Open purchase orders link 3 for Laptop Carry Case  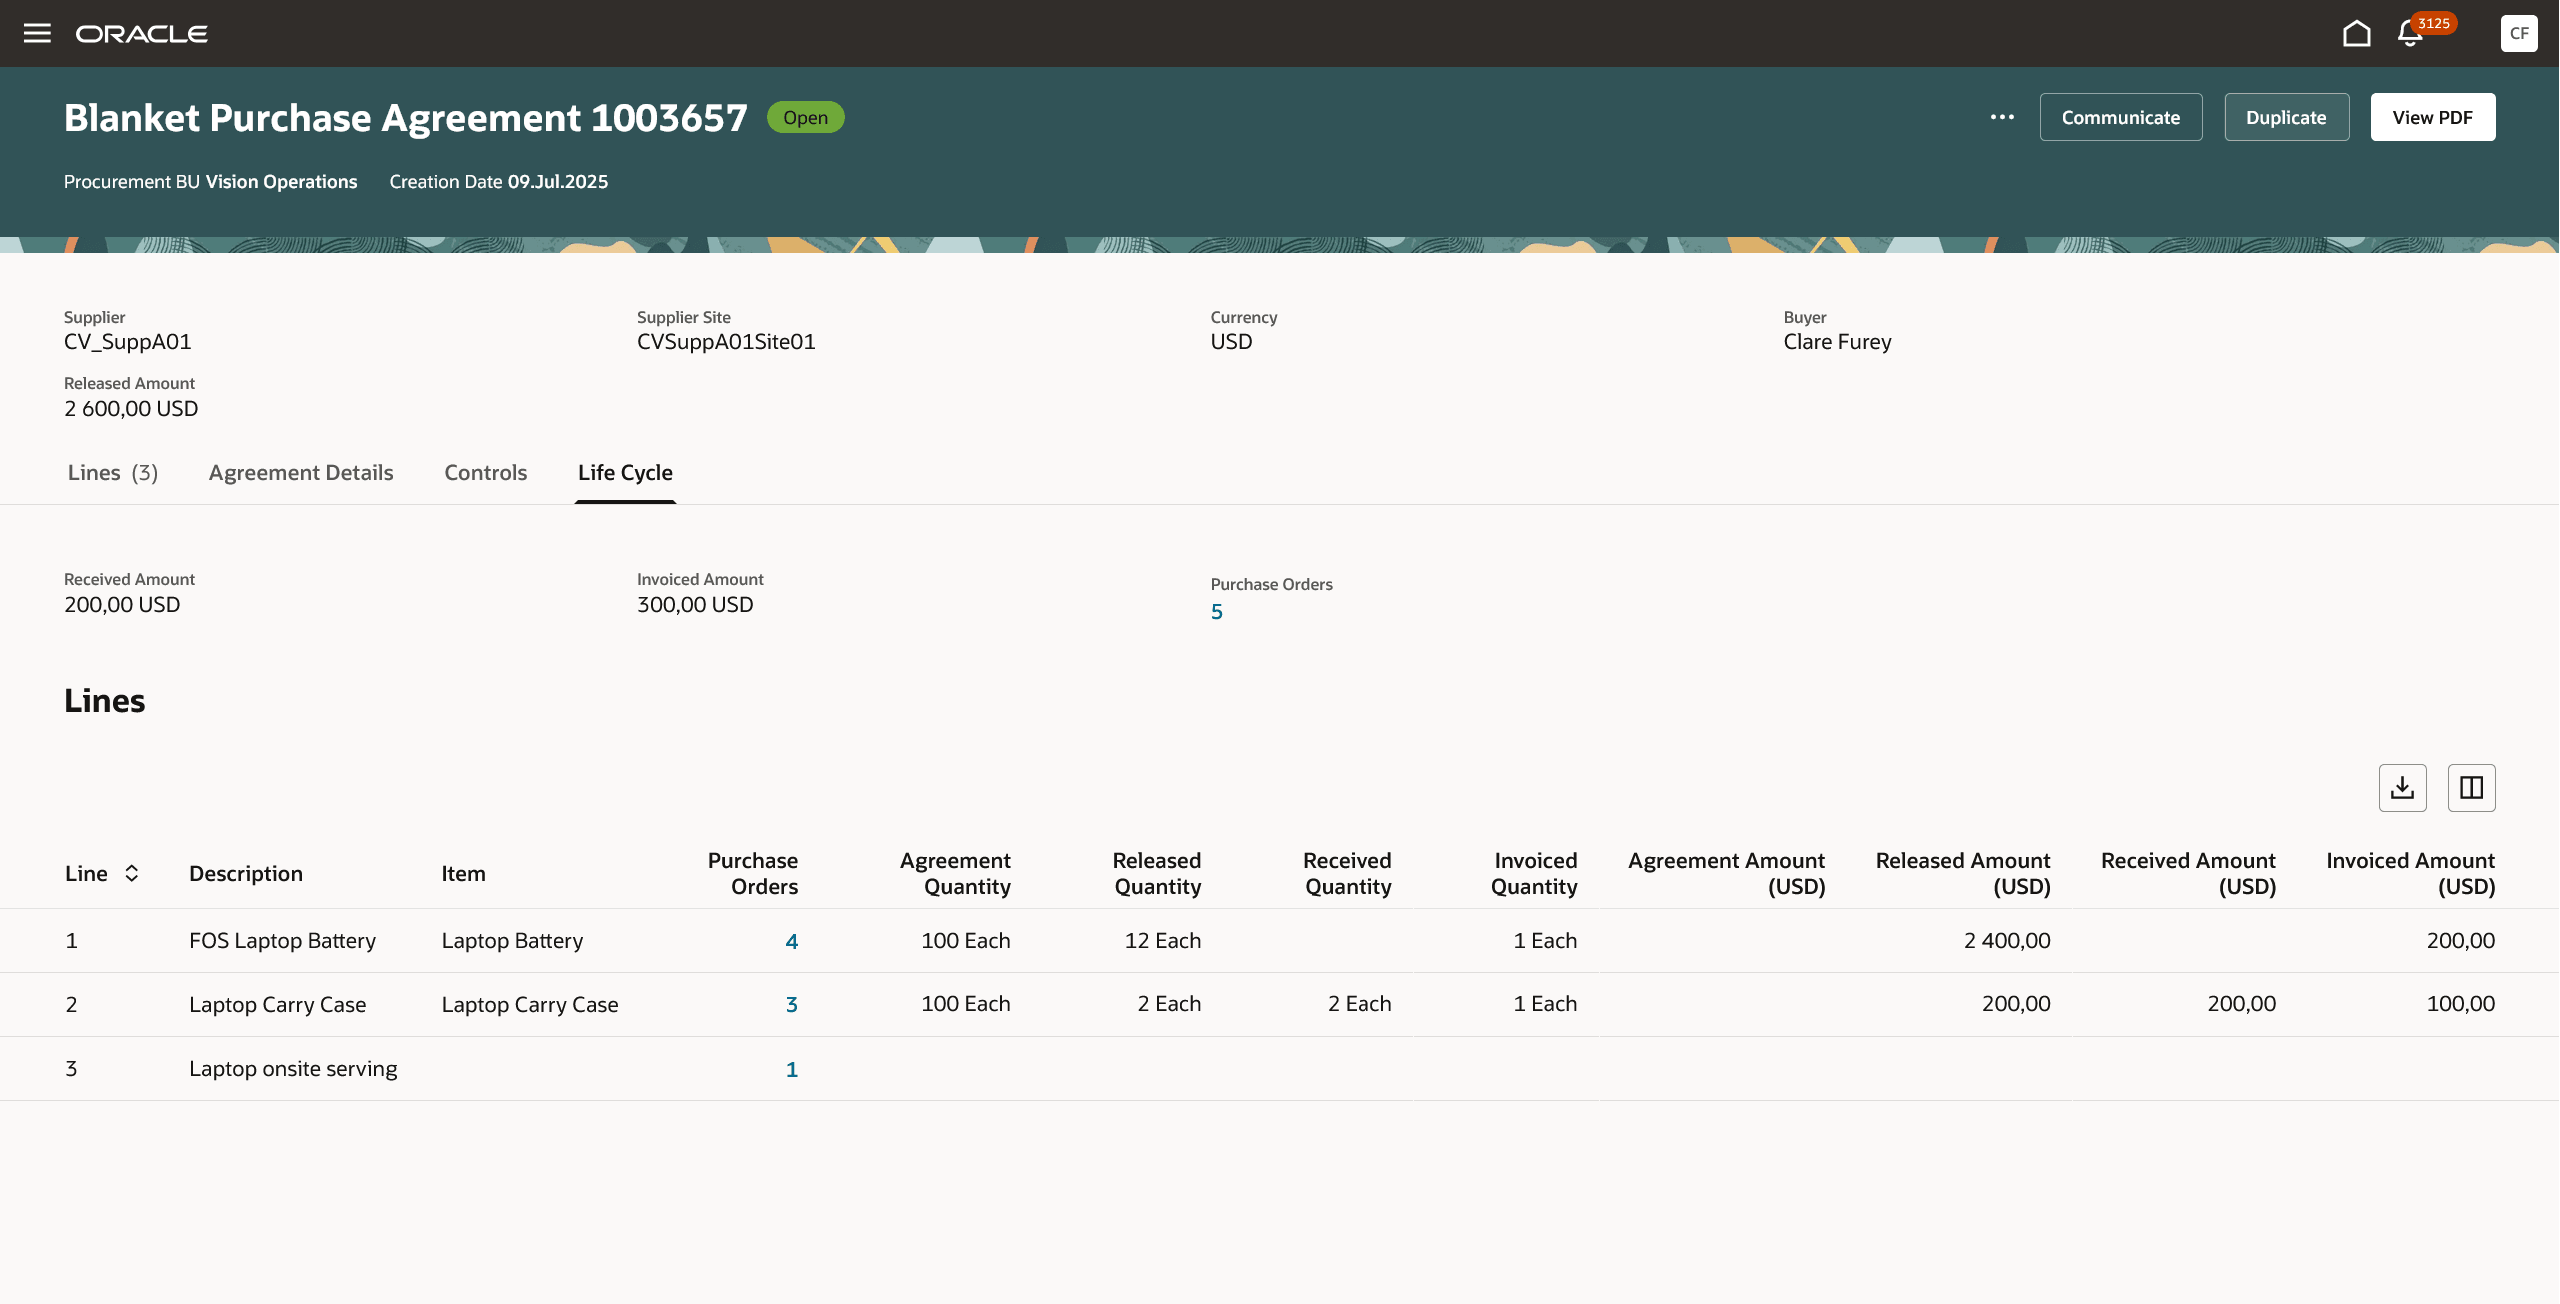click(x=791, y=1004)
